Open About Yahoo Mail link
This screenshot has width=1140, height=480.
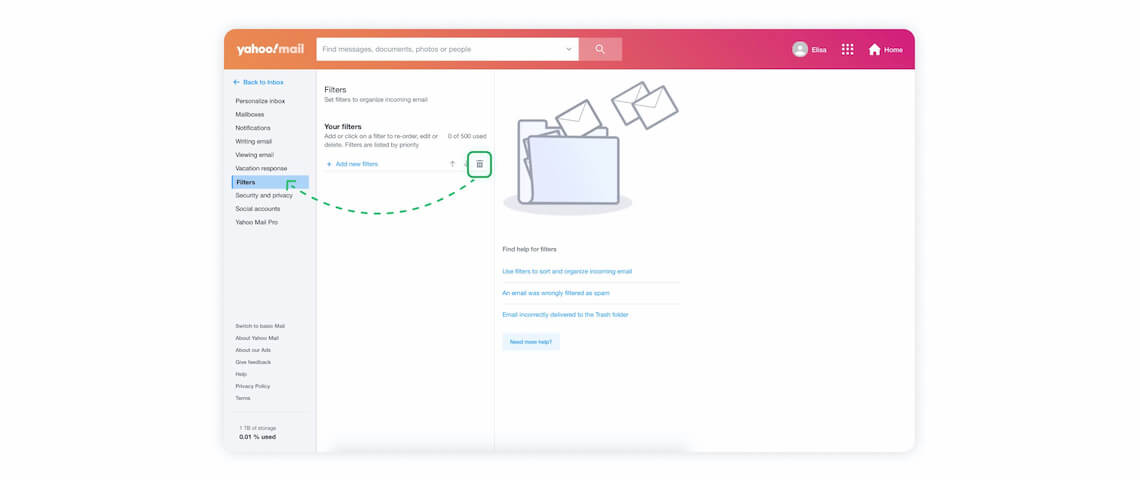(x=257, y=338)
